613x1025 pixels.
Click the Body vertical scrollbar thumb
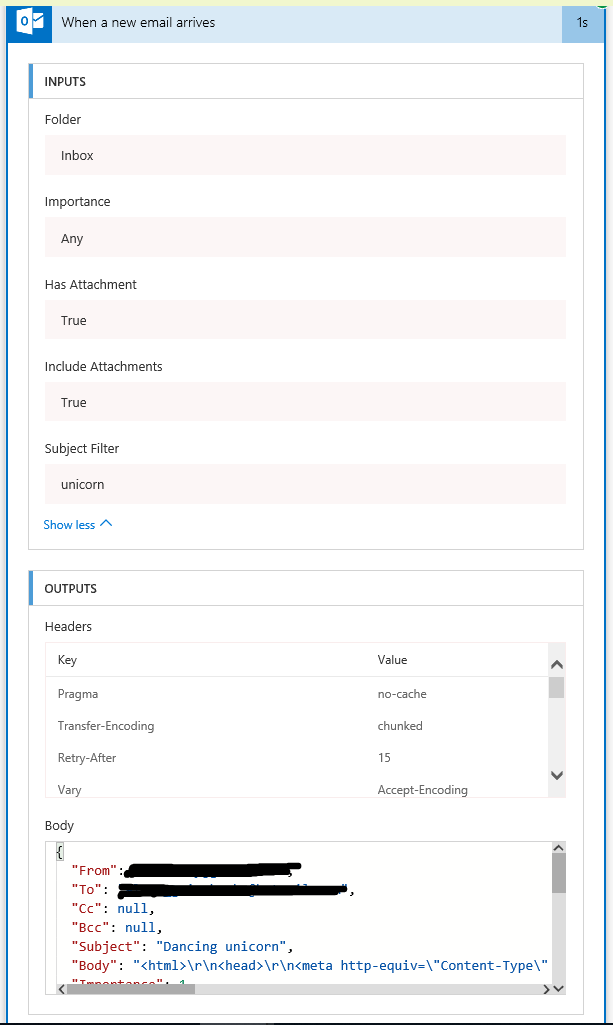[x=558, y=872]
